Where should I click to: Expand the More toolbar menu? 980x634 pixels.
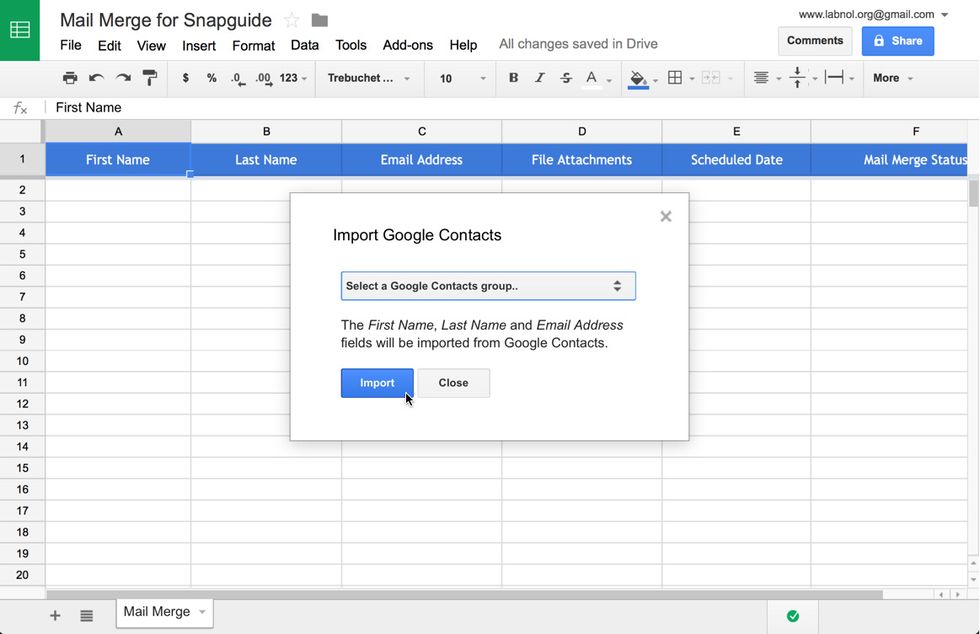(x=888, y=78)
